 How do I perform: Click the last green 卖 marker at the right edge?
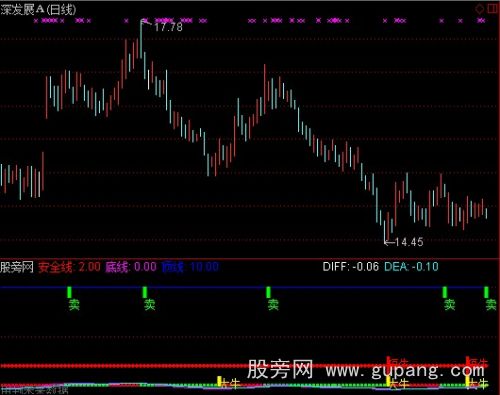pyautogui.click(x=491, y=305)
